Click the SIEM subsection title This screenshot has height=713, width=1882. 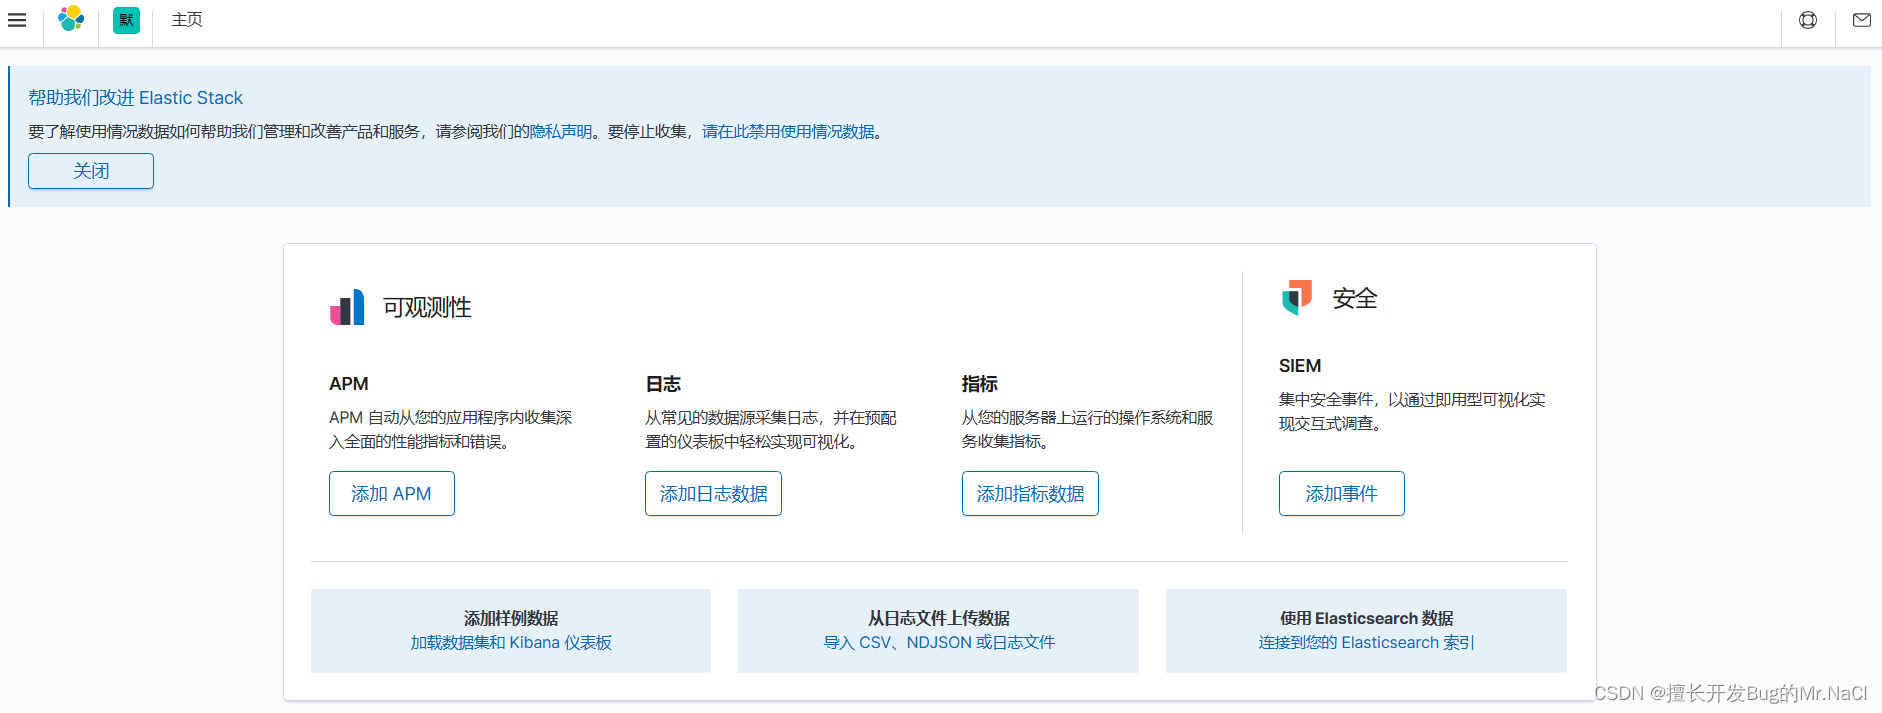point(1300,366)
